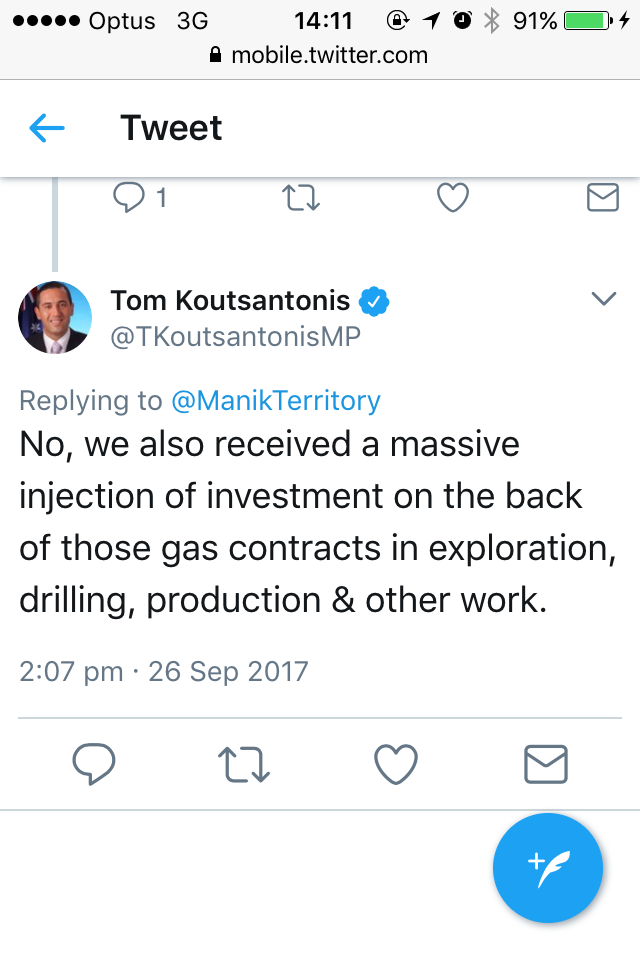Tap the battery indicator in status bar
640x960 pixels.
point(590,20)
